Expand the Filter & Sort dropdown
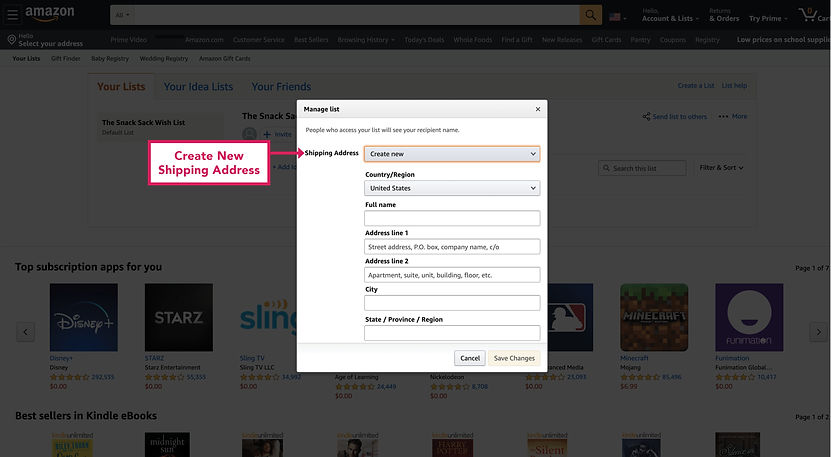The height and width of the screenshot is (457, 831). (721, 168)
